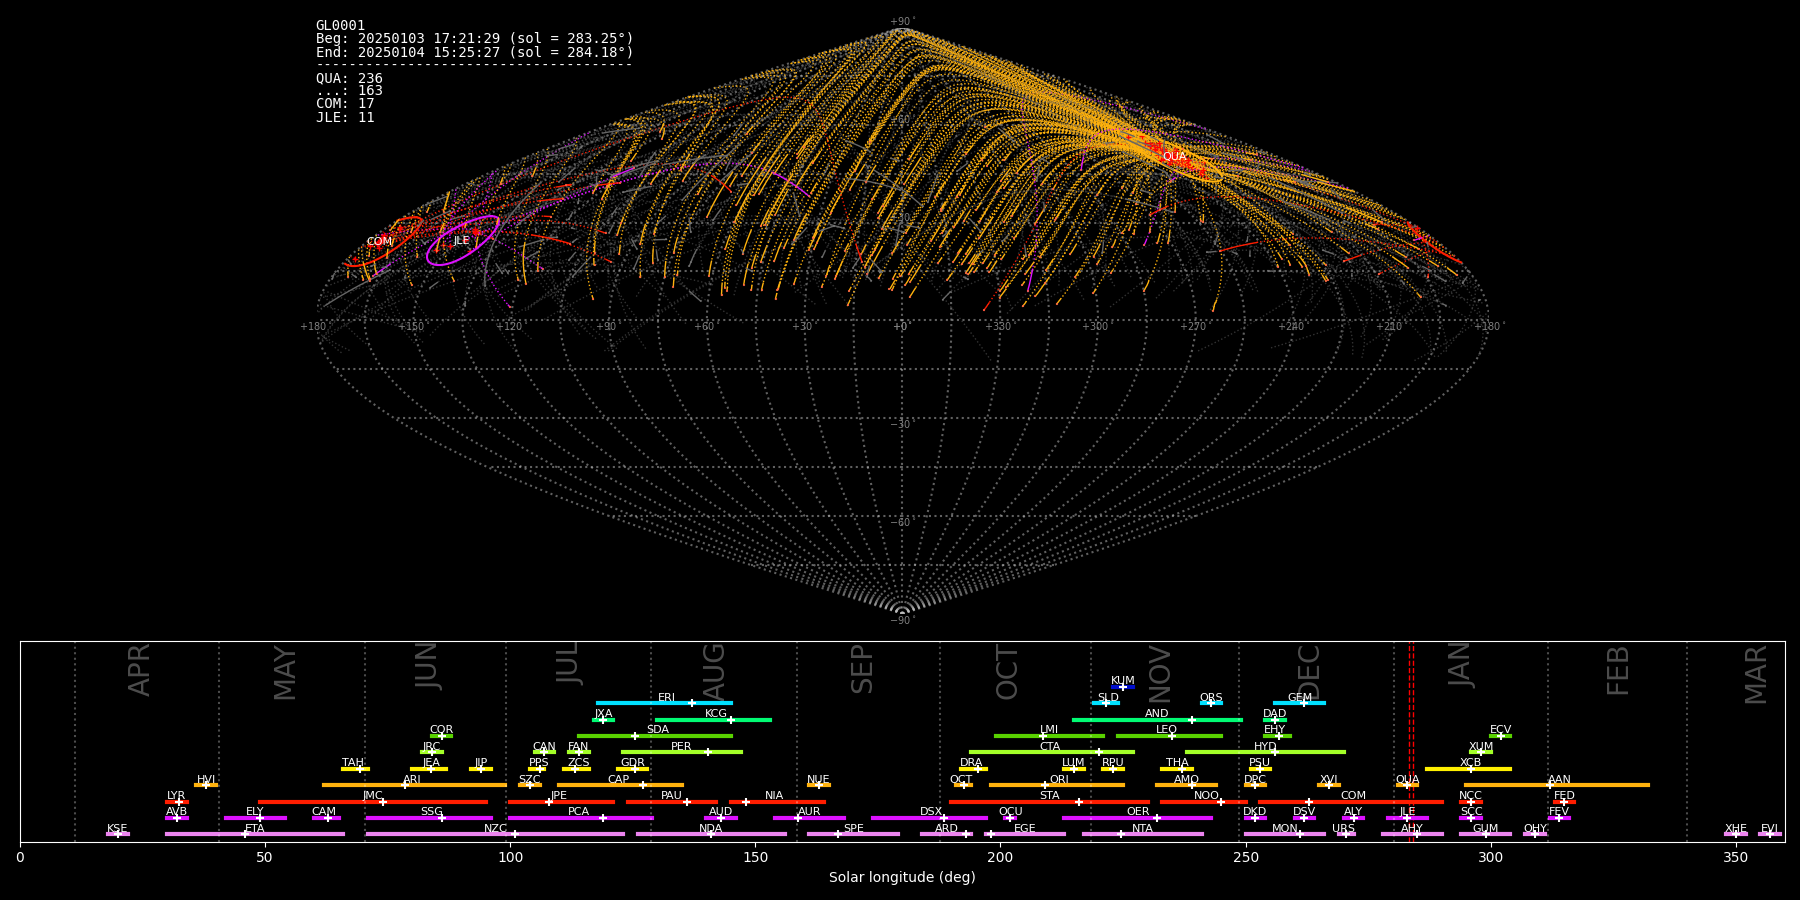The height and width of the screenshot is (900, 1800).
Task: Click the ...: 163 sporadic count line
Action: 349,91
